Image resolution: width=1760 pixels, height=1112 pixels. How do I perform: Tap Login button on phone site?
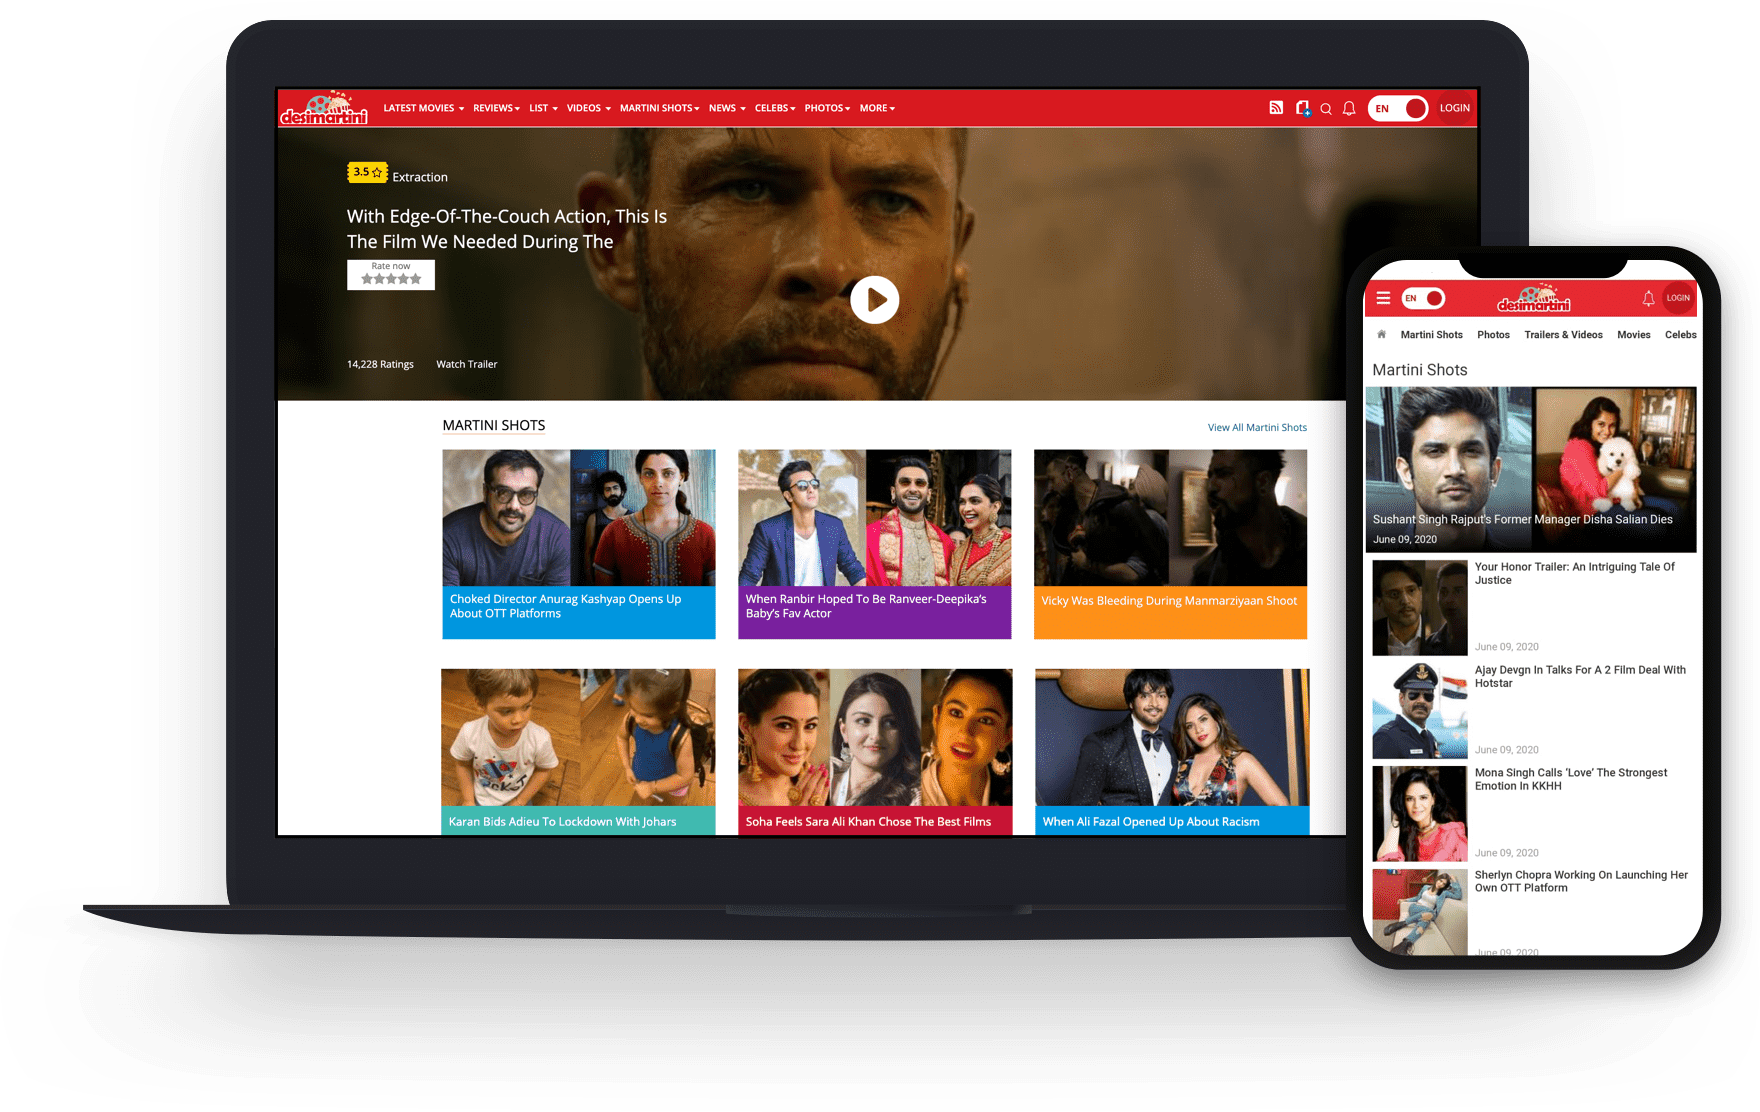(x=1678, y=298)
